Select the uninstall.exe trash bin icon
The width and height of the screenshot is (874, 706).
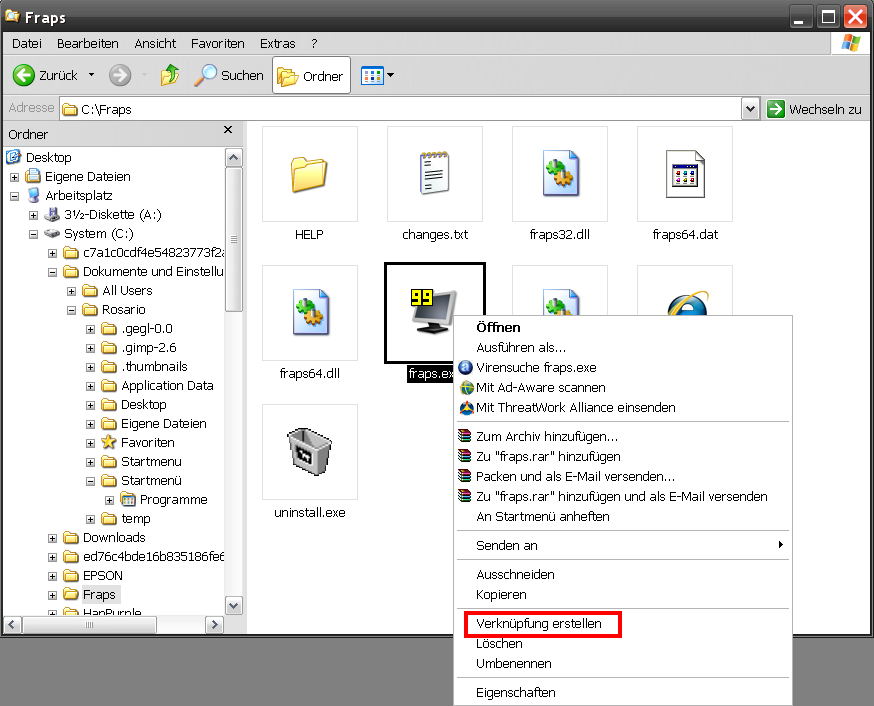point(309,451)
